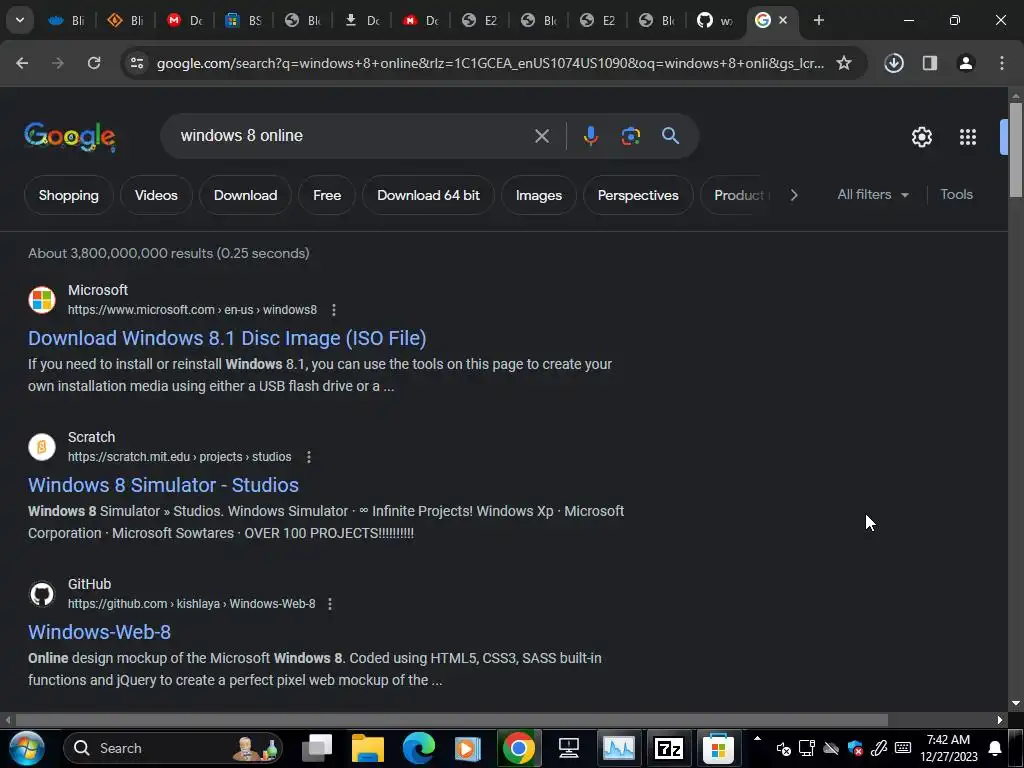
Task: Open Microsoft Edge from the taskbar
Action: (x=419, y=748)
